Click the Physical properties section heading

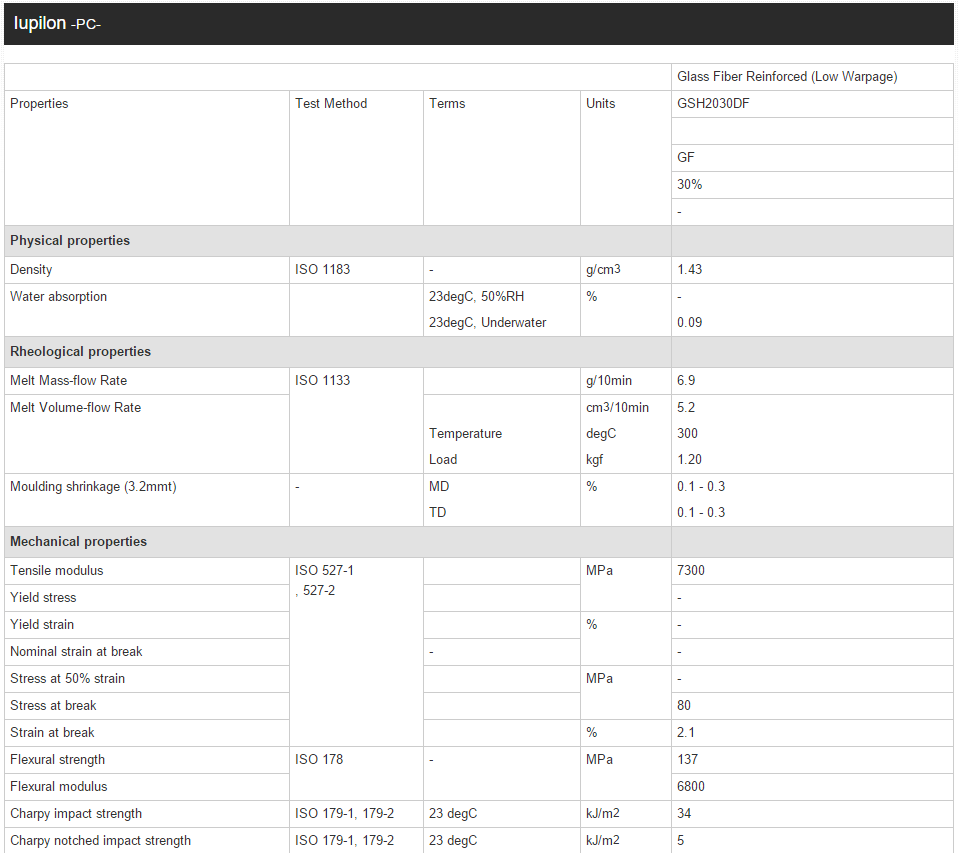point(70,240)
